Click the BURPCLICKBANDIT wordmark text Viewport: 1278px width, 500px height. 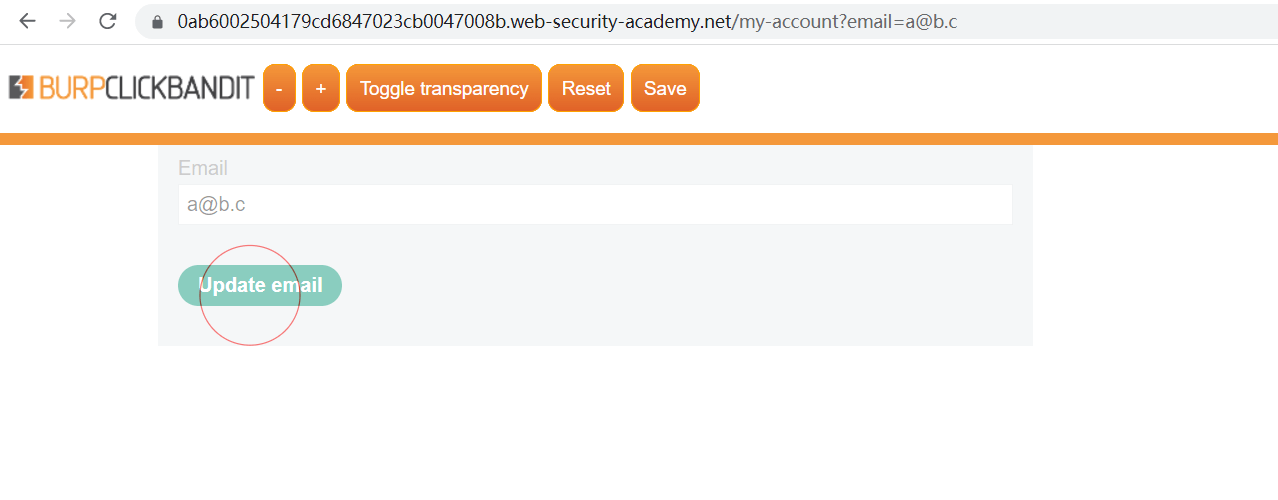tap(147, 88)
